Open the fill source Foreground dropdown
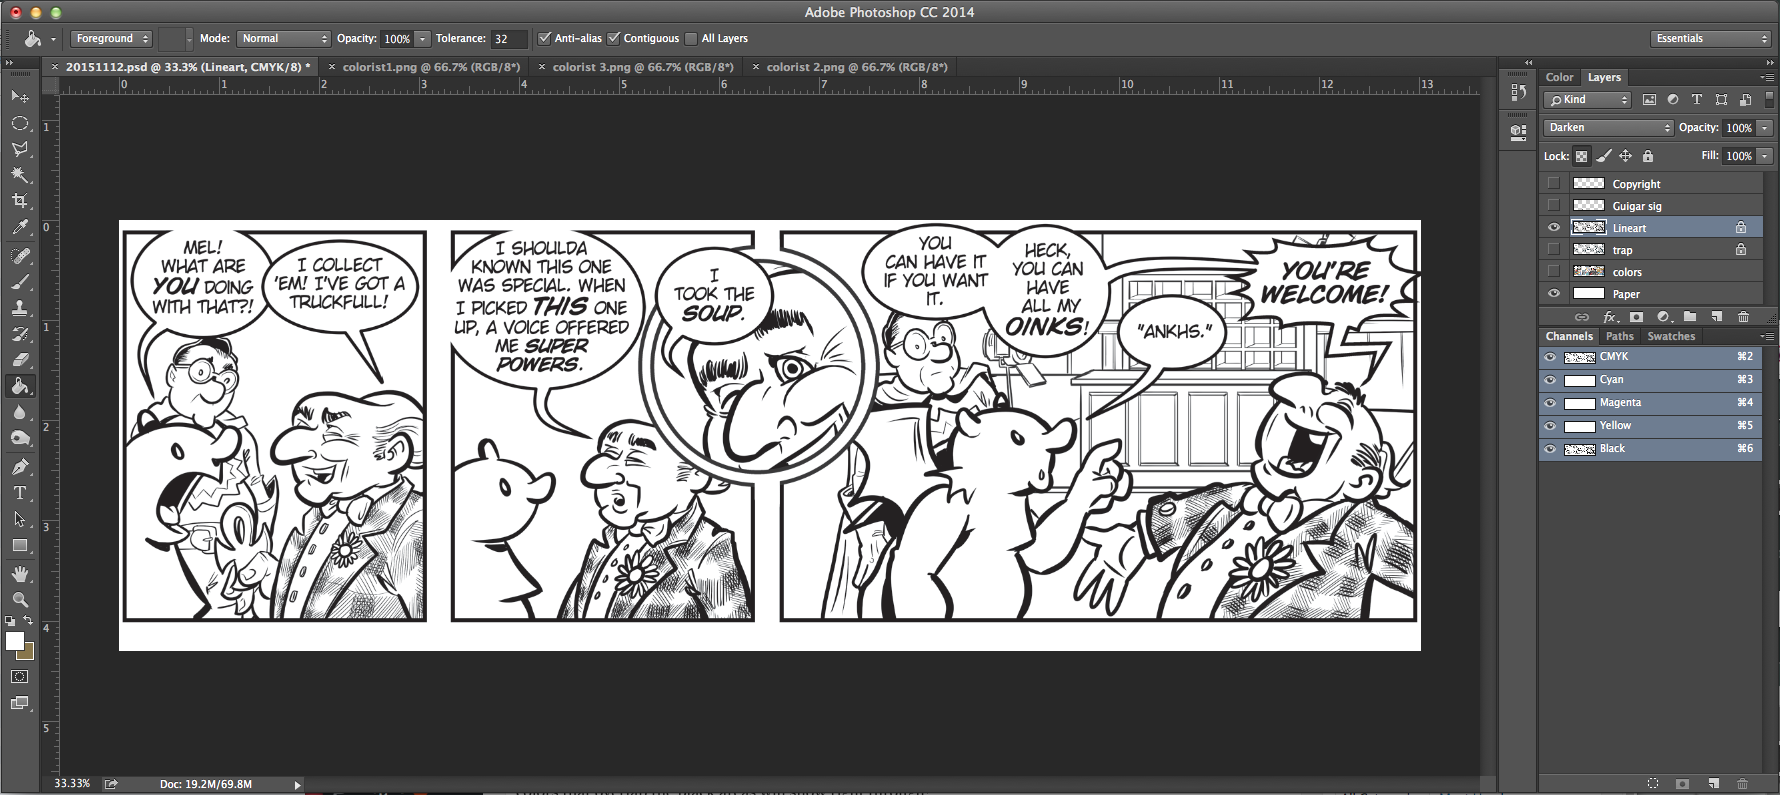This screenshot has height=795, width=1780. (x=111, y=39)
